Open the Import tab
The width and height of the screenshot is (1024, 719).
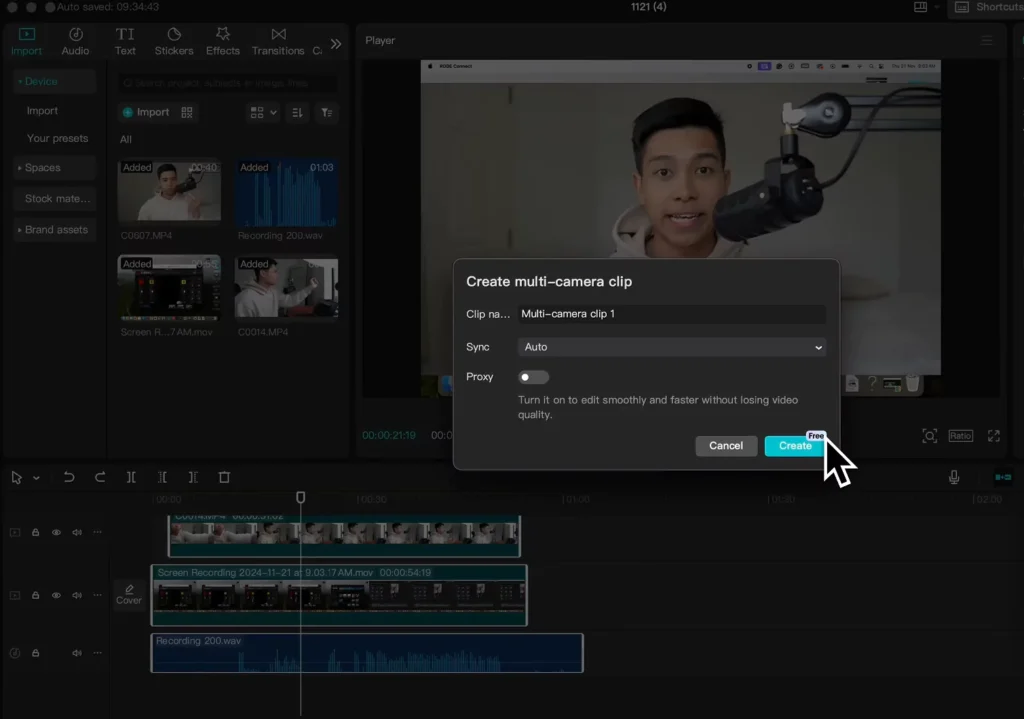click(26, 41)
